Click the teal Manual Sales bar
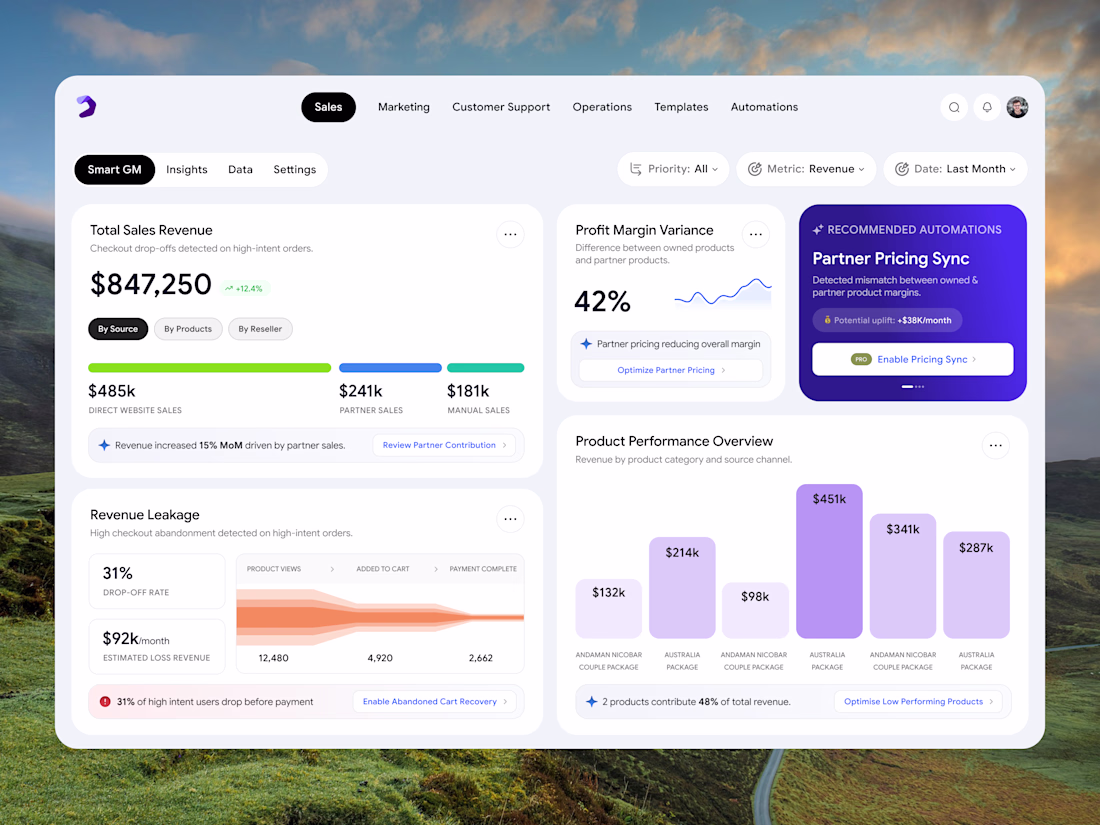This screenshot has height=825, width=1100. point(485,368)
